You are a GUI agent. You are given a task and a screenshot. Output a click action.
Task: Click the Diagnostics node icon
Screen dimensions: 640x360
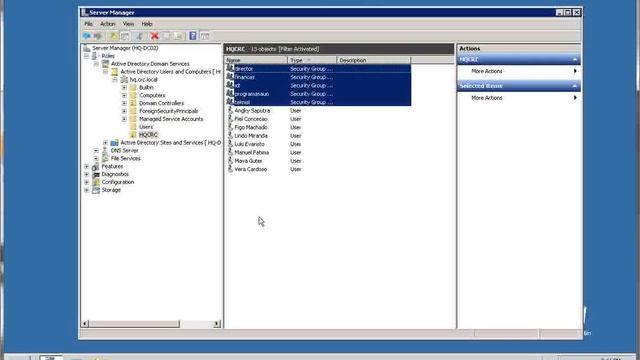tap(96, 174)
